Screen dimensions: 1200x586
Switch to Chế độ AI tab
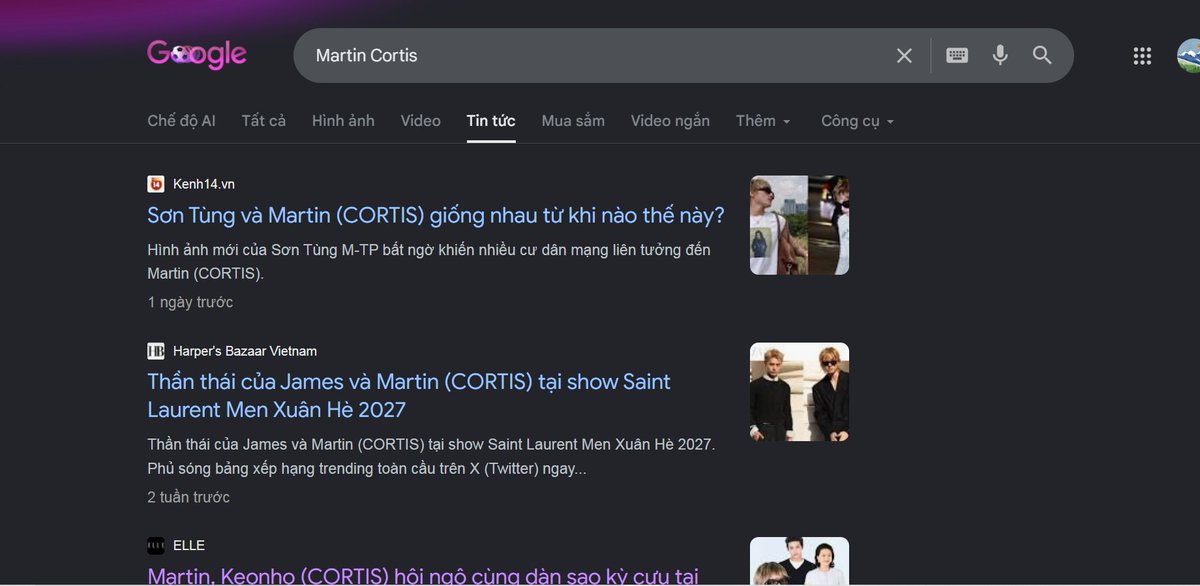point(182,121)
